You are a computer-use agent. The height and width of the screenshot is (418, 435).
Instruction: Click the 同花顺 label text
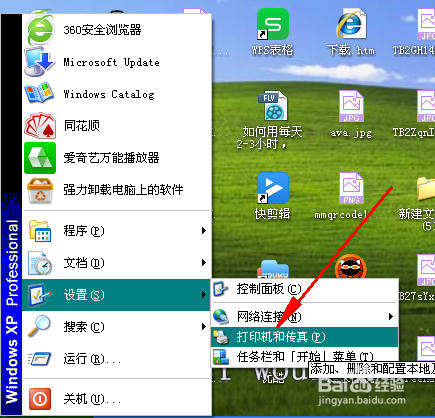point(82,126)
